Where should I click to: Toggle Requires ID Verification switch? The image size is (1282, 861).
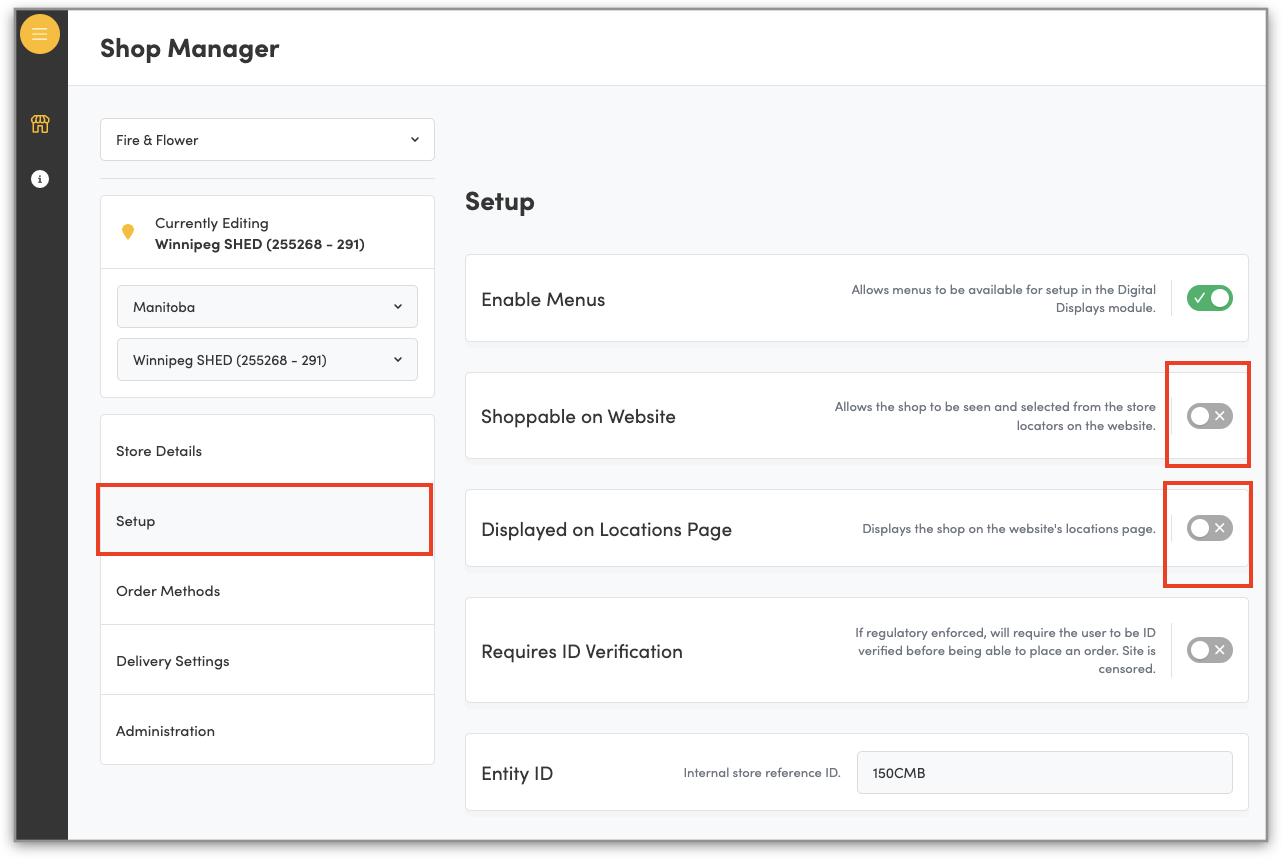tap(1209, 650)
